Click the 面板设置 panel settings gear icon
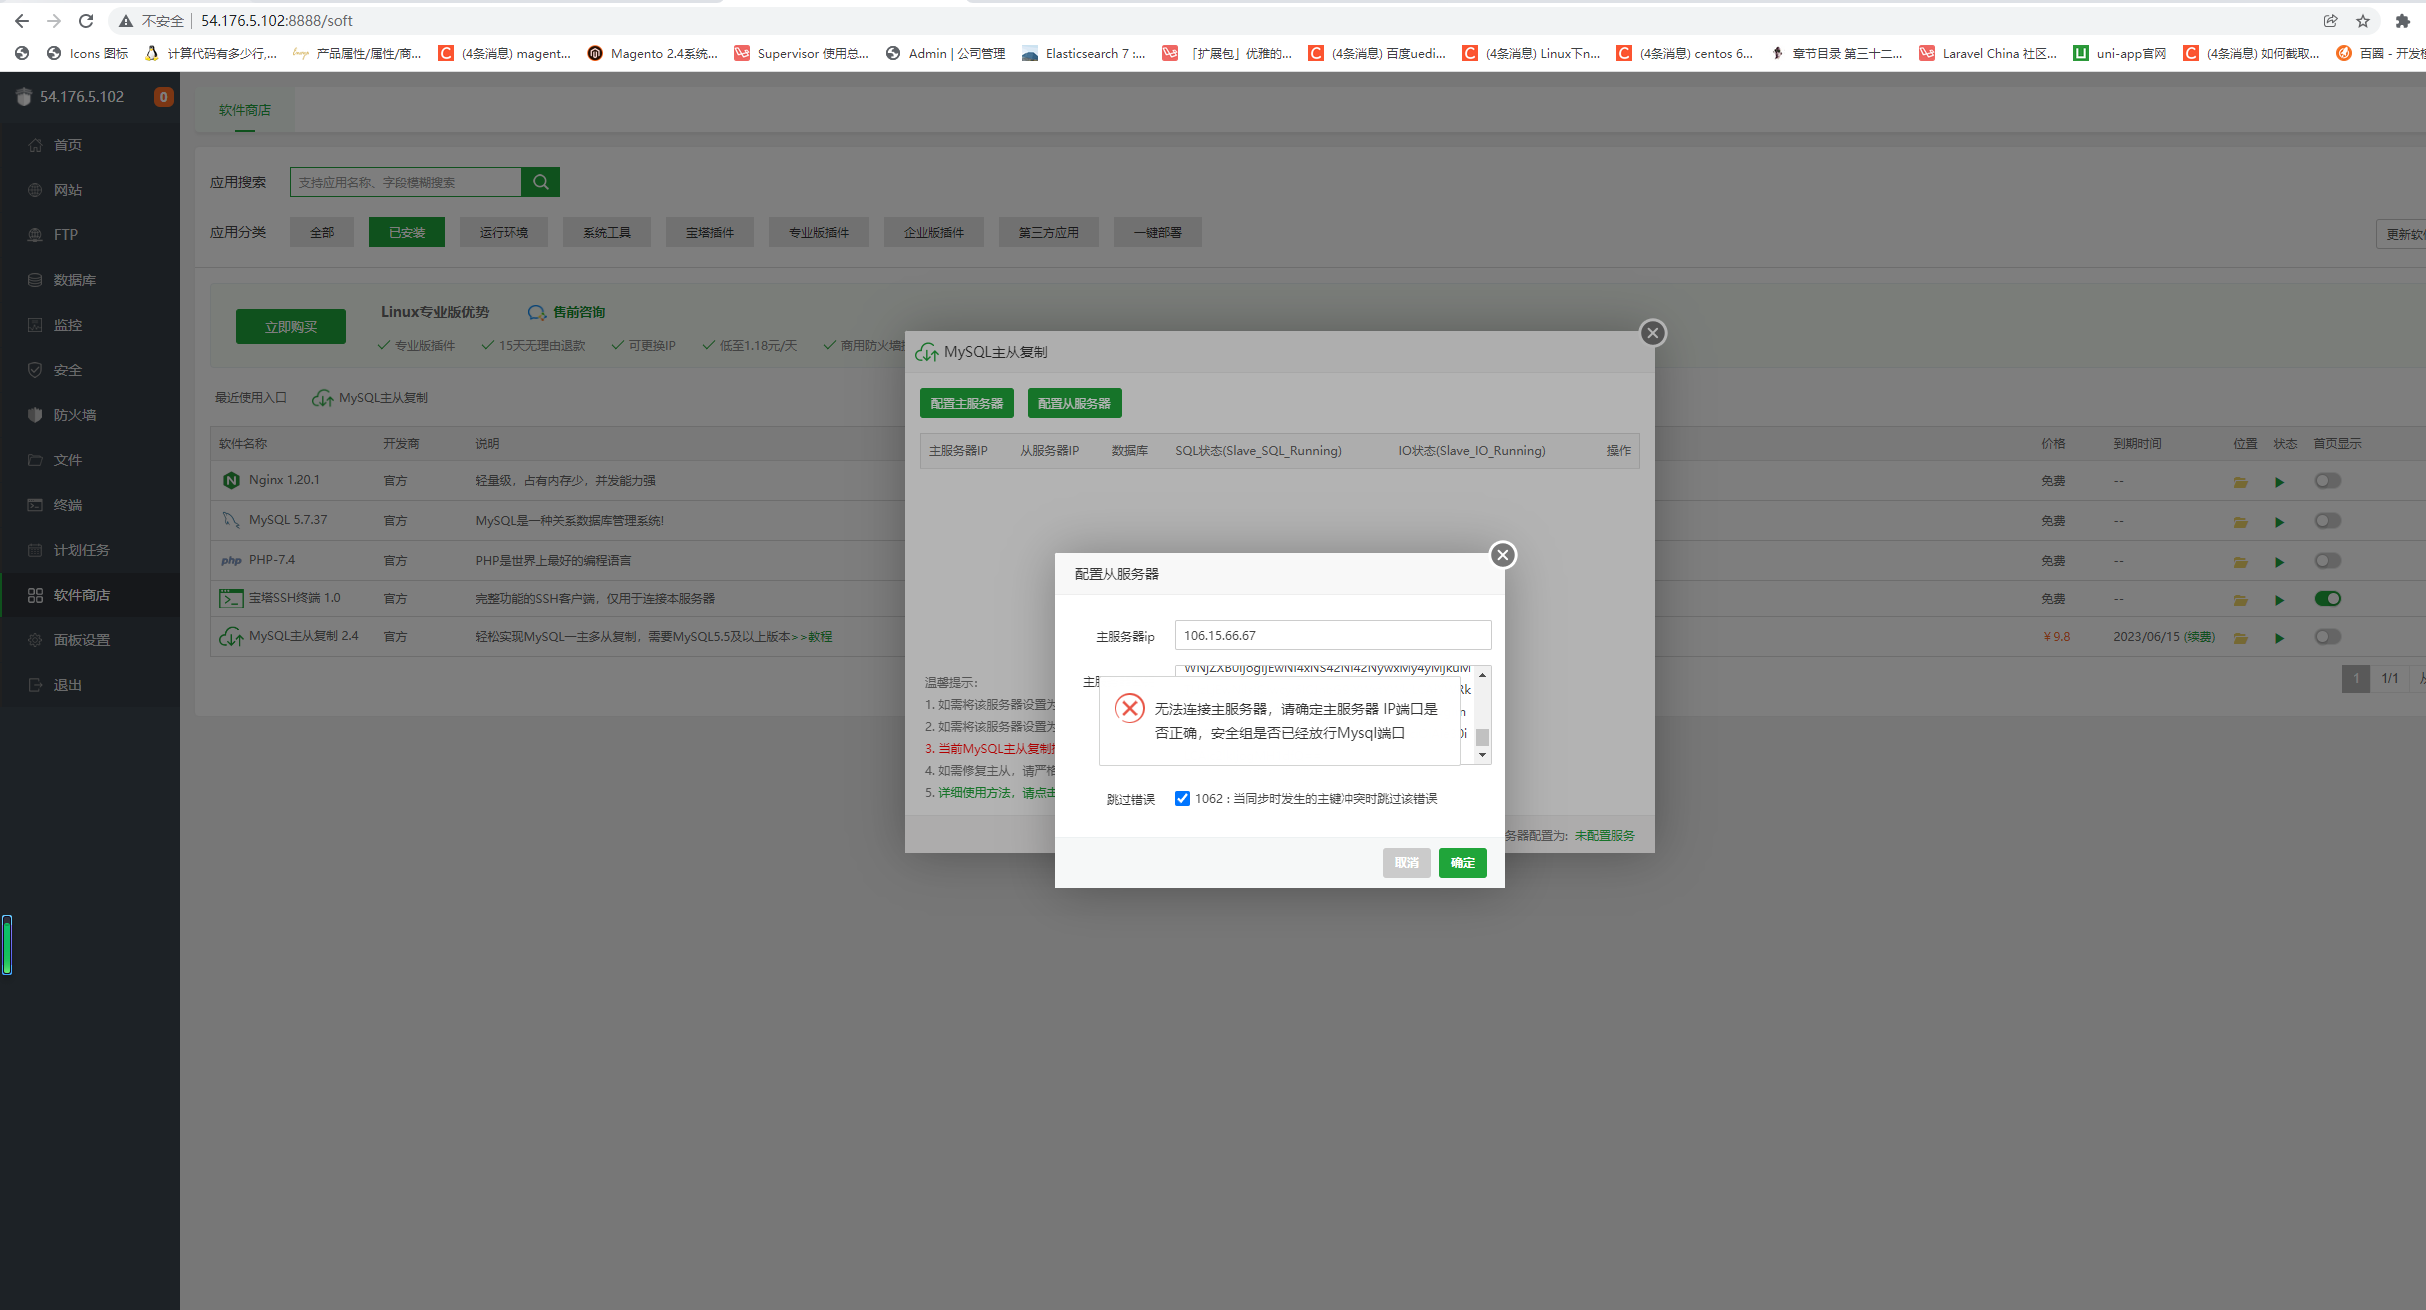This screenshot has width=2426, height=1310. pos(35,640)
